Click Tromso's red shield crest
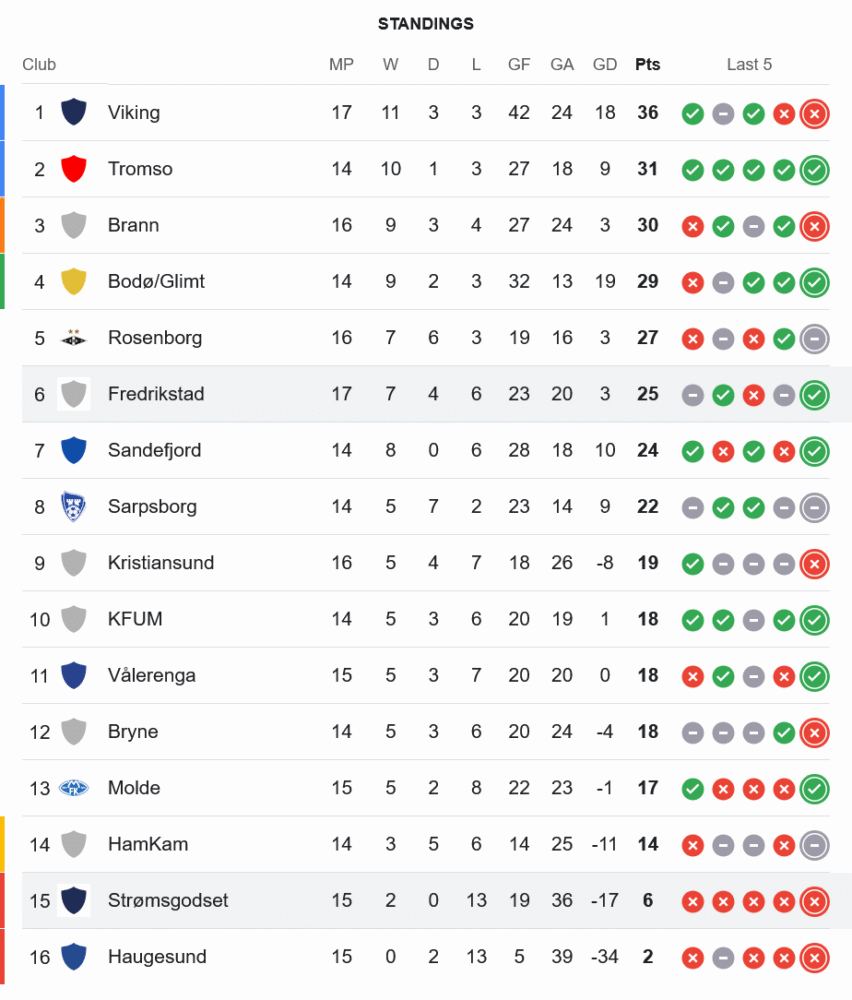Screen dimensions: 852x1000 73,169
